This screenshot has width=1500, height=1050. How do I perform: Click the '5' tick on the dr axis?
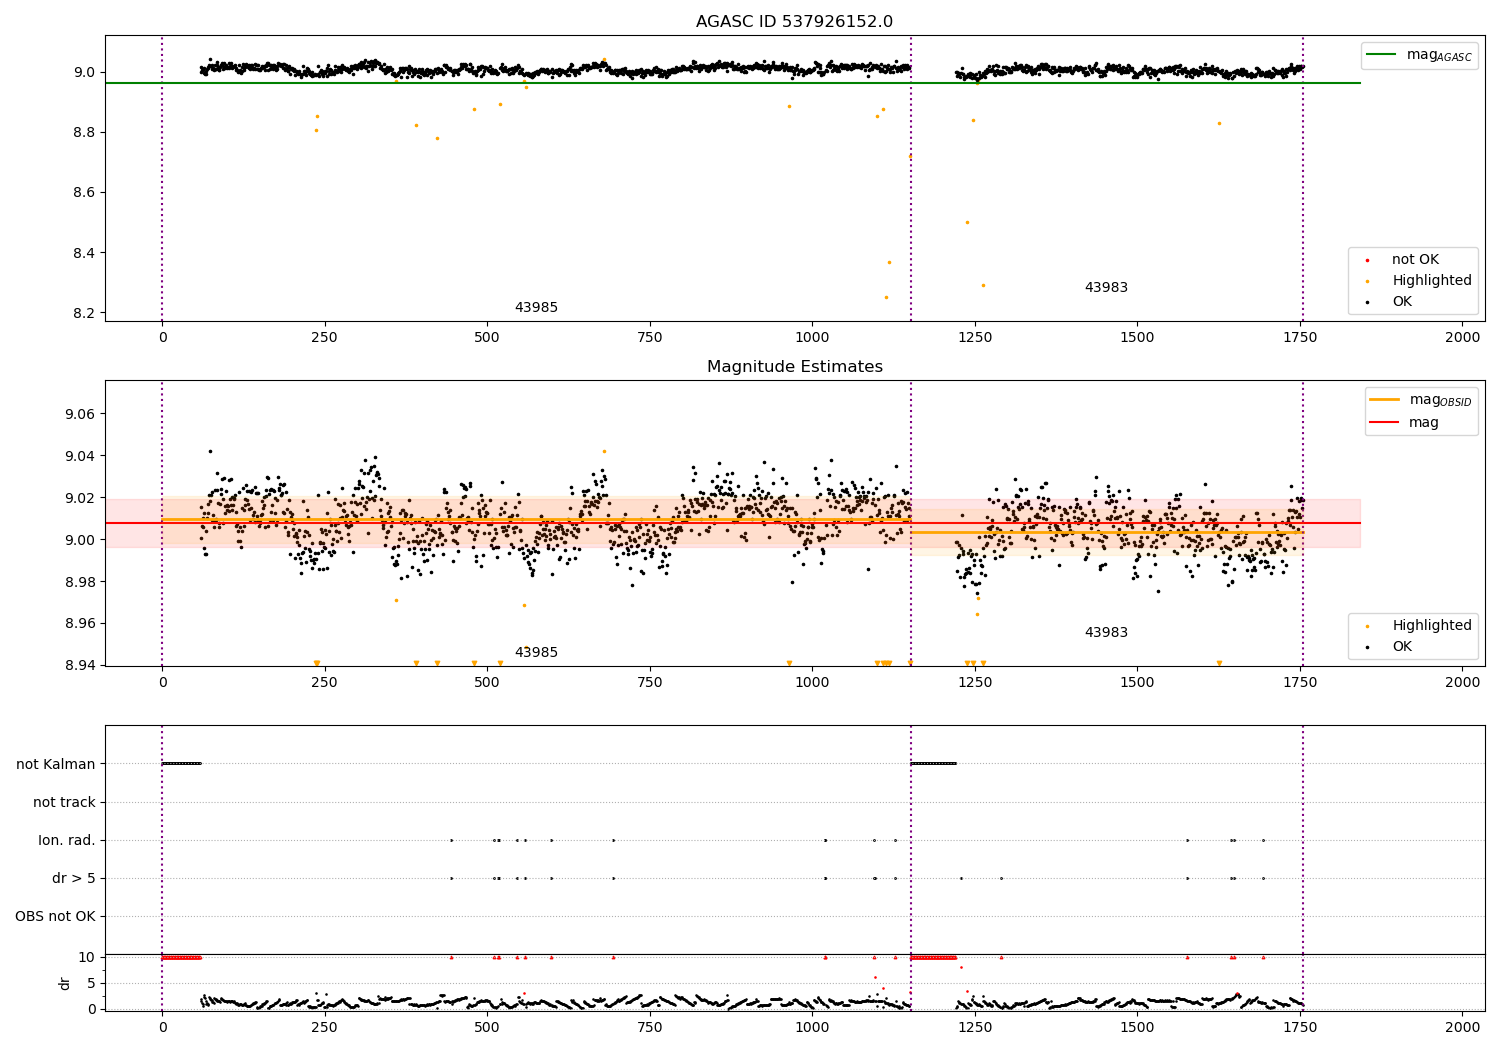pyautogui.click(x=92, y=983)
